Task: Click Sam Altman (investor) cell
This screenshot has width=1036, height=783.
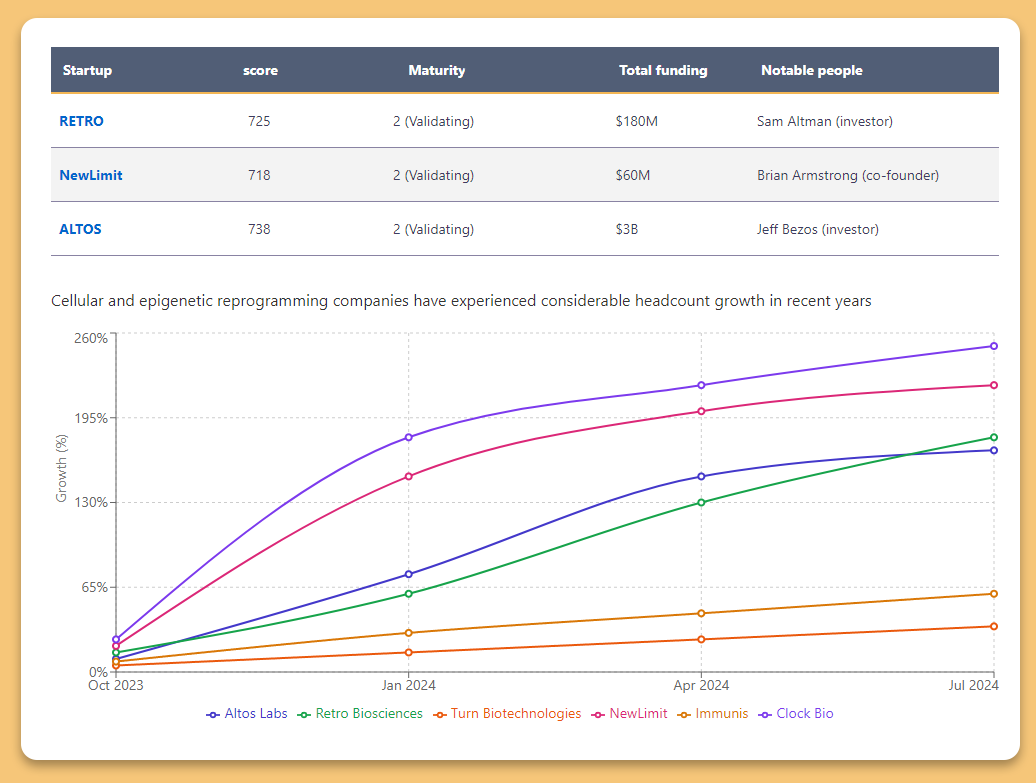Action: coord(825,121)
